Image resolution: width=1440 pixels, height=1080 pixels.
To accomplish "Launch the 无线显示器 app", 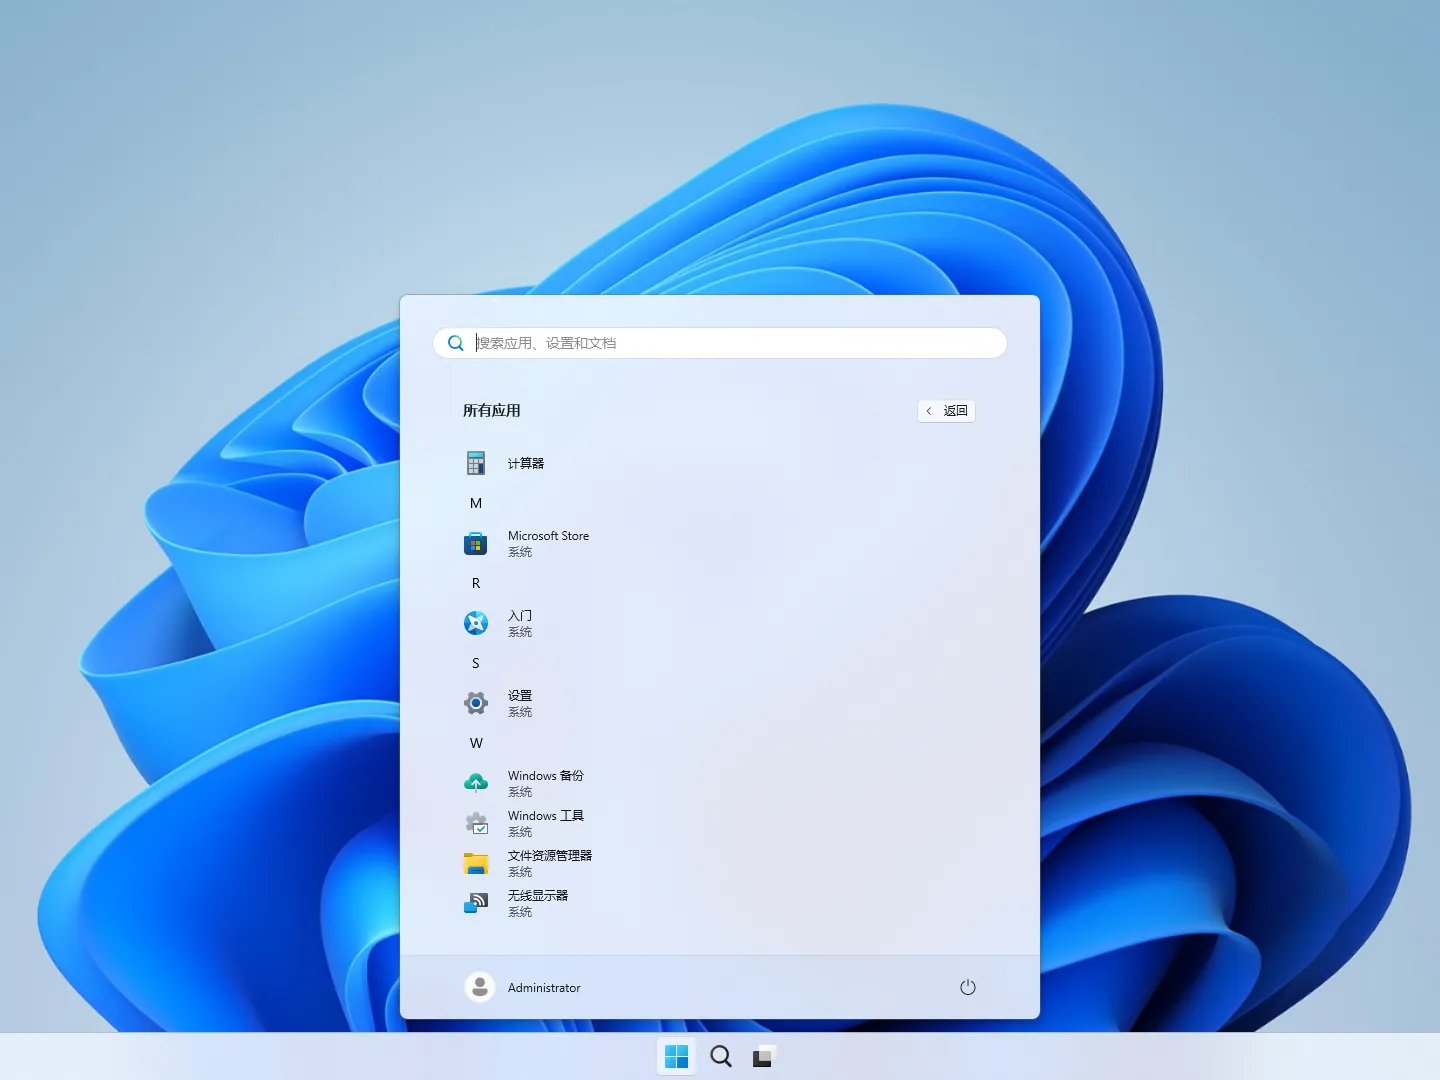I will (538, 903).
